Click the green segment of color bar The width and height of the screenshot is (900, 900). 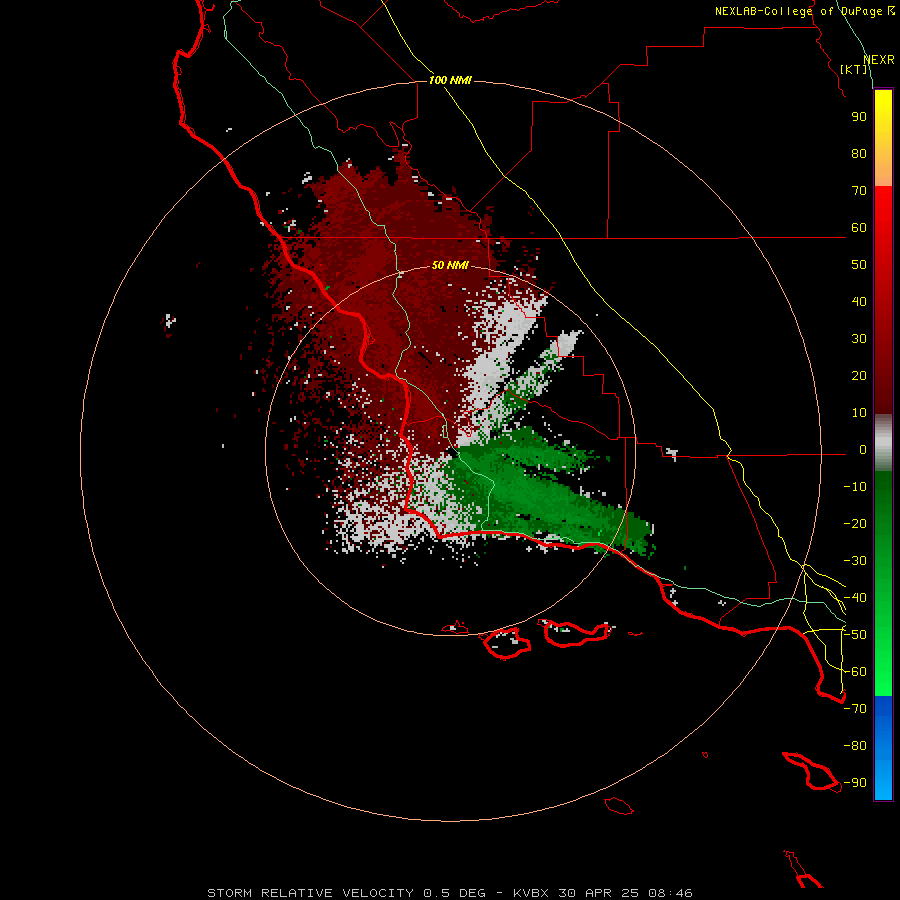click(x=883, y=584)
